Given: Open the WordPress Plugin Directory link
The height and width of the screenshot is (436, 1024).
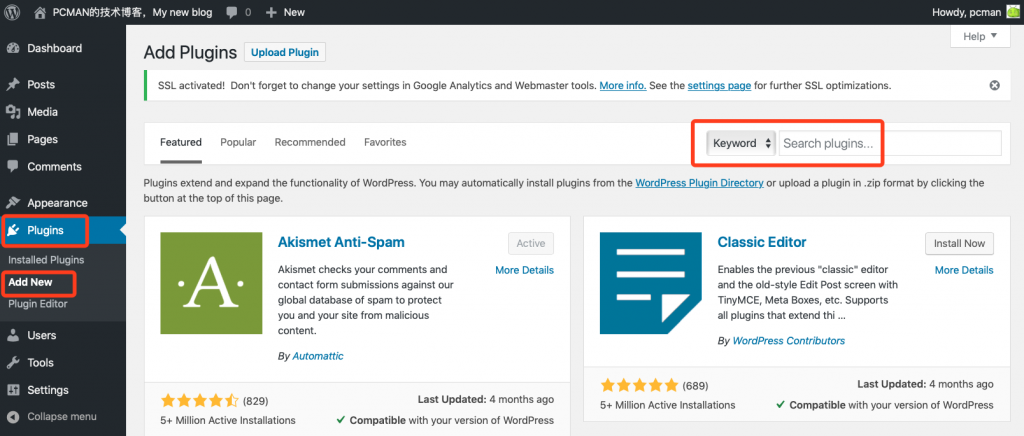Looking at the screenshot, I should tap(699, 183).
